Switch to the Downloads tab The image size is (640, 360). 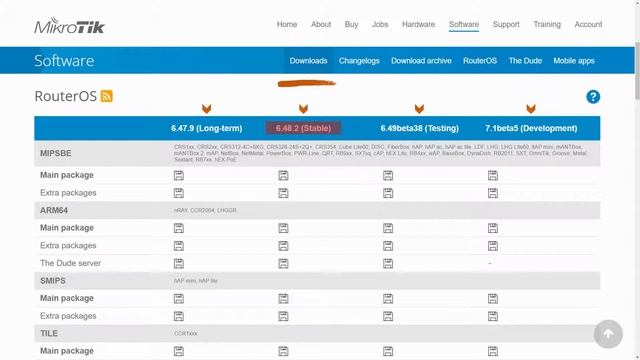[x=309, y=61]
